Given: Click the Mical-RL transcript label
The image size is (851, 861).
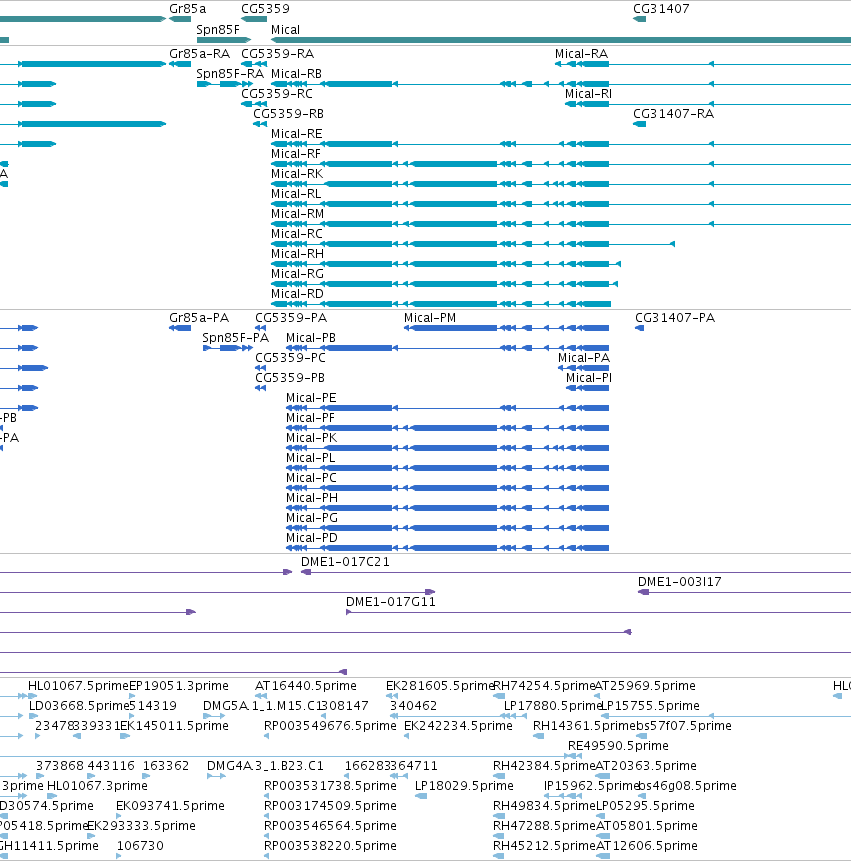Looking at the screenshot, I should click(x=296, y=194).
